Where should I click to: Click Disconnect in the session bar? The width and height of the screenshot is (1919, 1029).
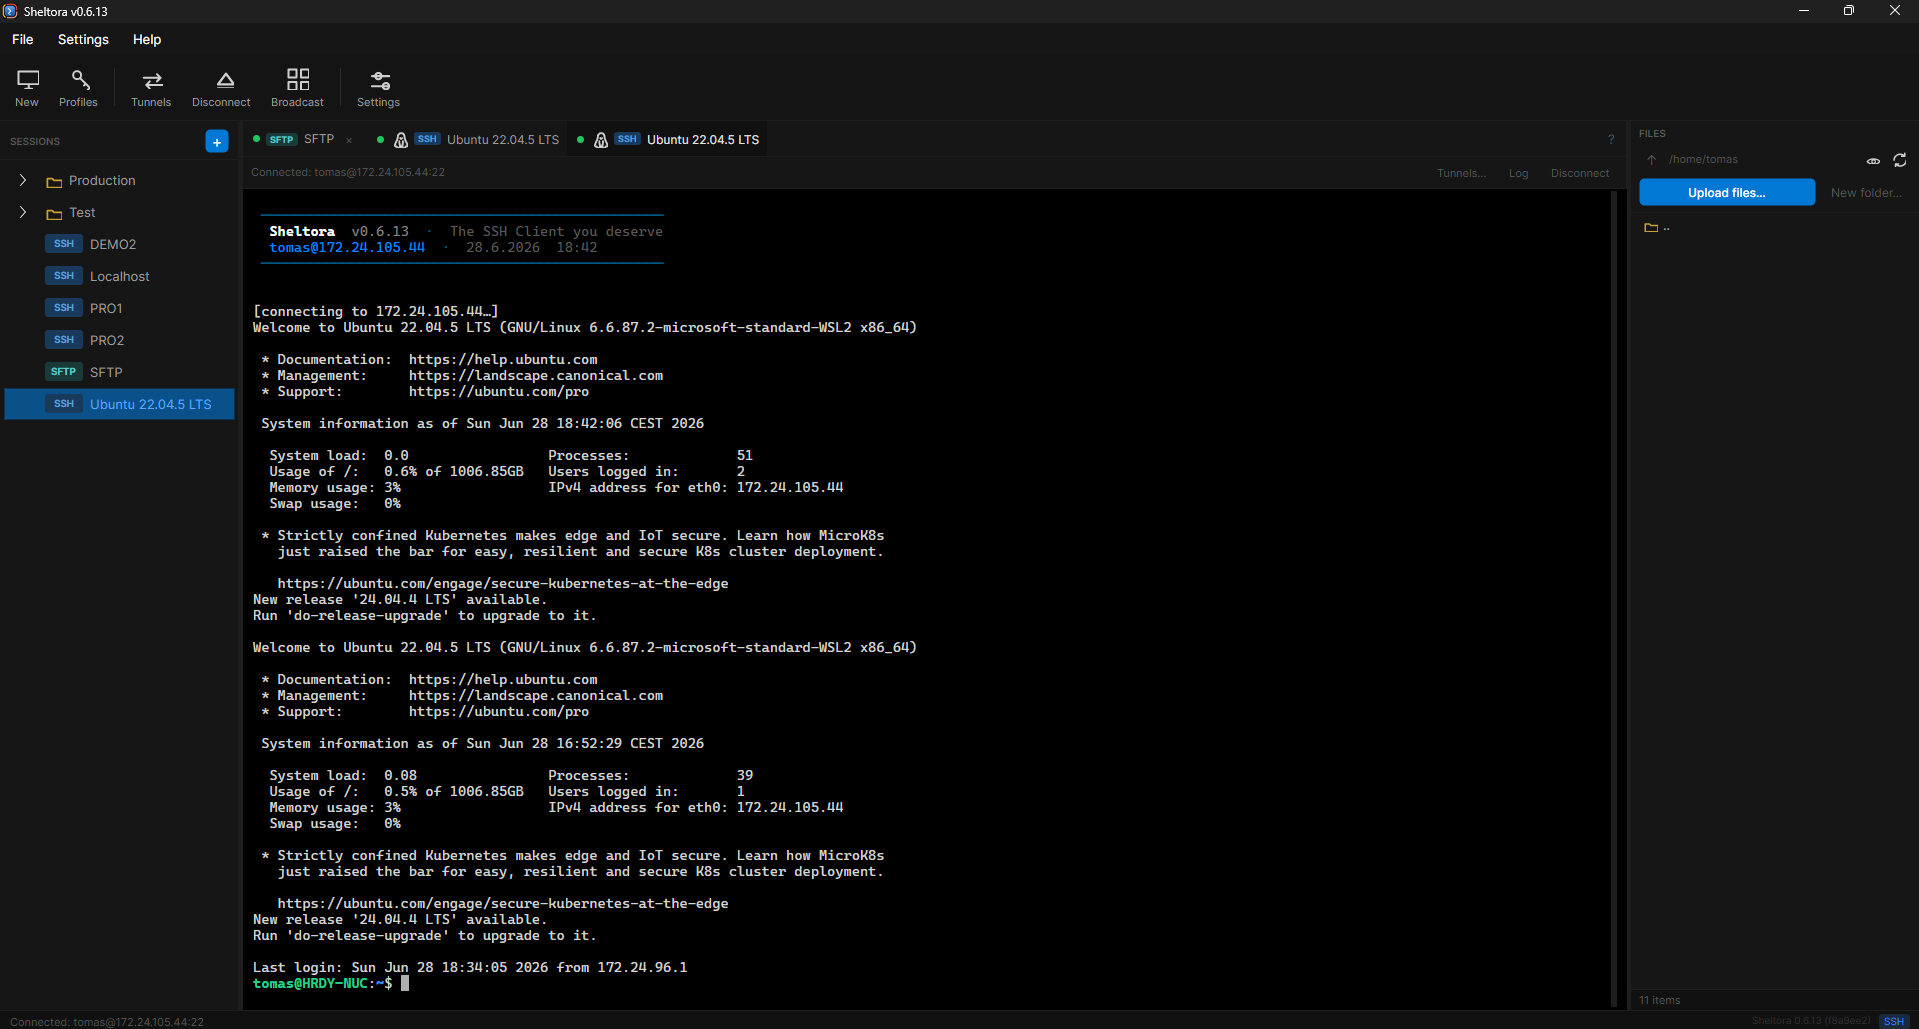coord(1580,173)
